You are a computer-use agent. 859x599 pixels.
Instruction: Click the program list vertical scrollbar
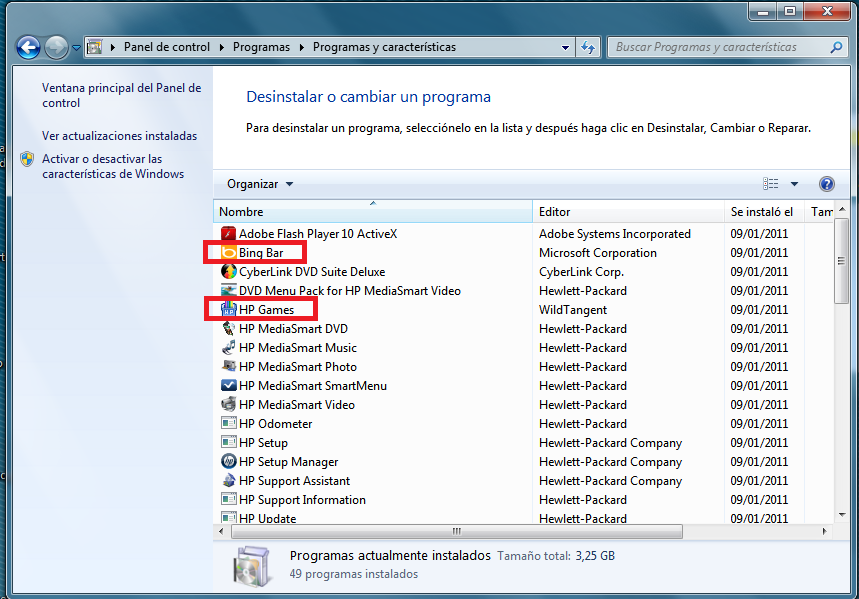click(841, 380)
